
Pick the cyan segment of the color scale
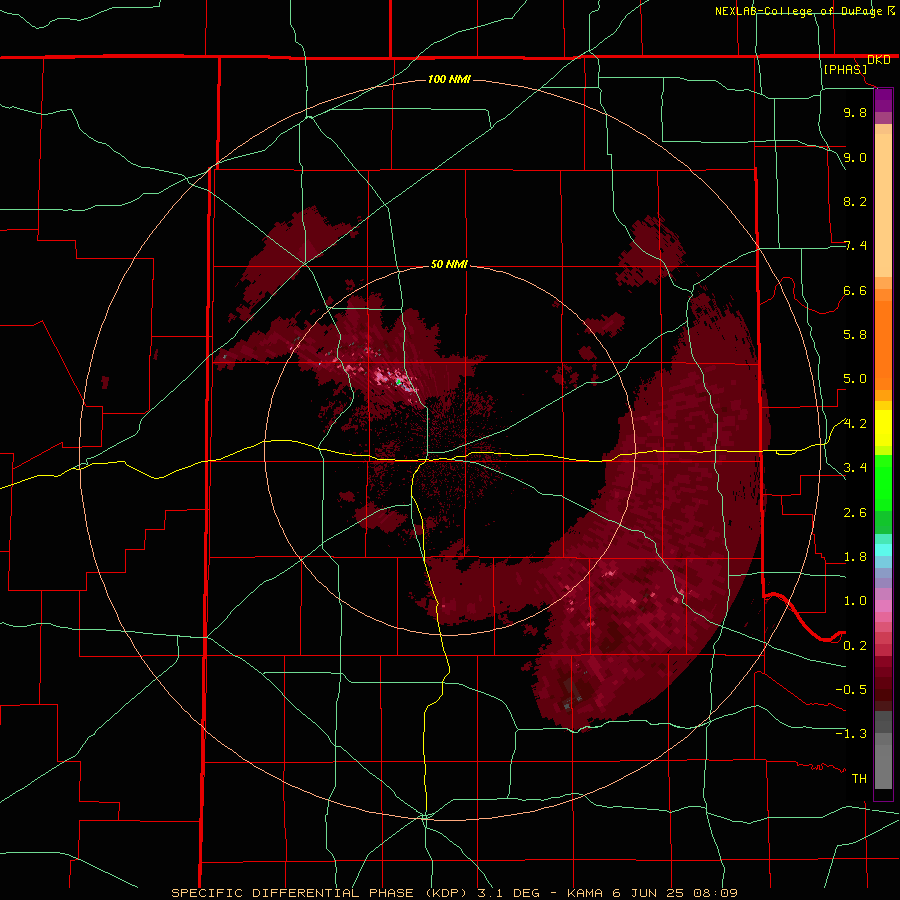[883, 550]
